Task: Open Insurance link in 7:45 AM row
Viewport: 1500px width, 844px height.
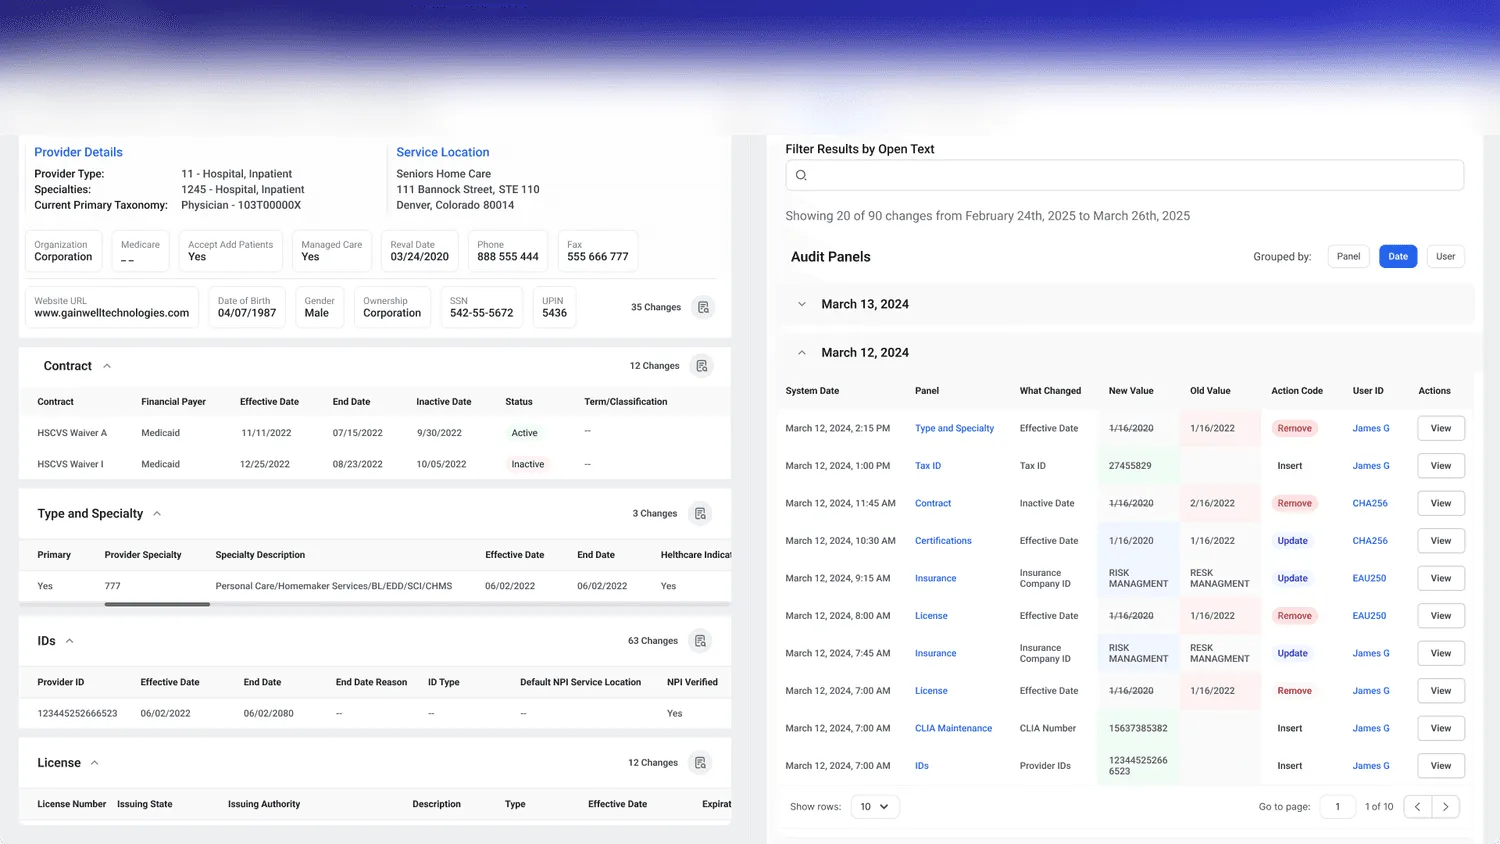Action: 935,653
